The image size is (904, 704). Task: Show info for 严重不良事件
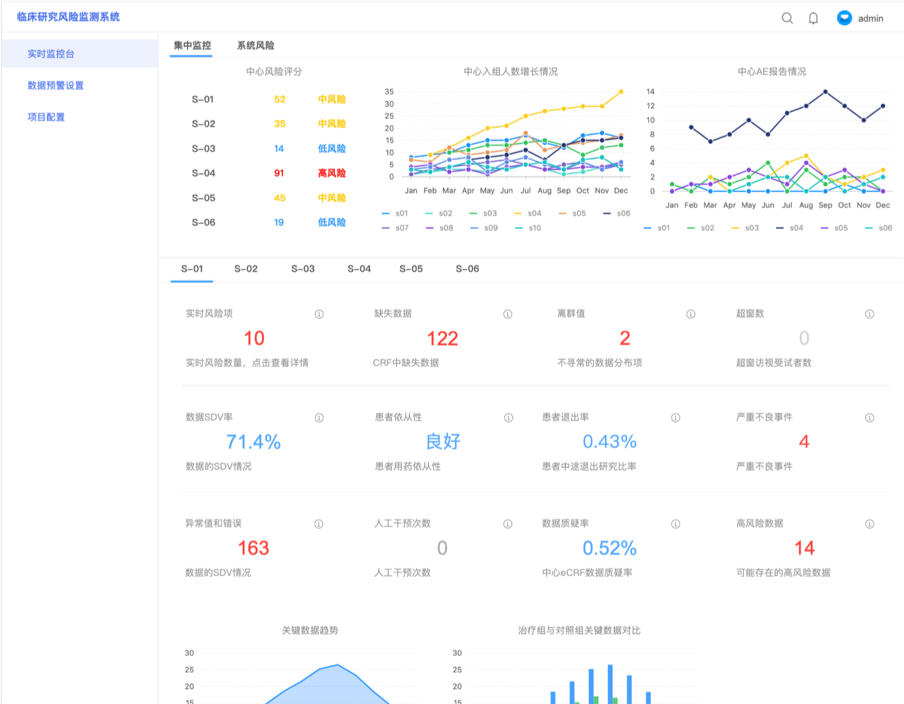869,418
